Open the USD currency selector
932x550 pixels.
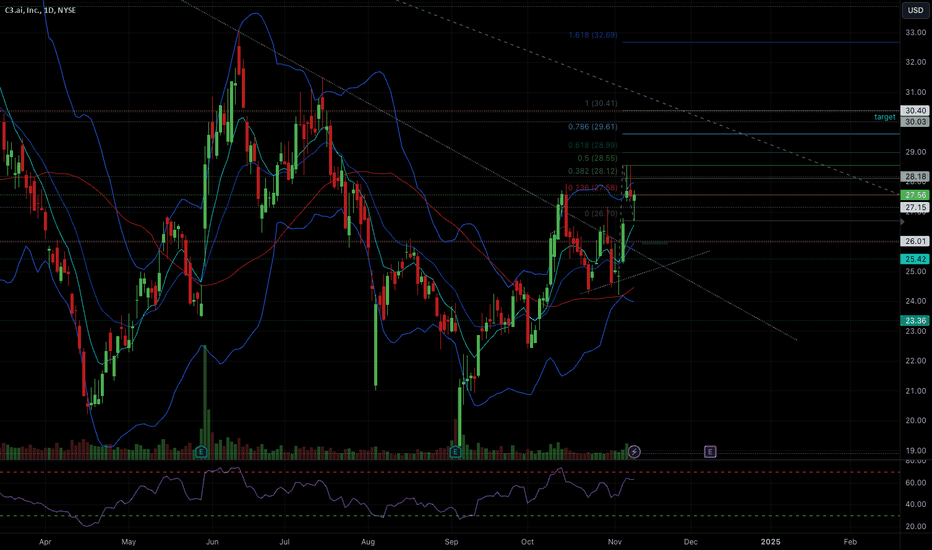click(x=915, y=10)
